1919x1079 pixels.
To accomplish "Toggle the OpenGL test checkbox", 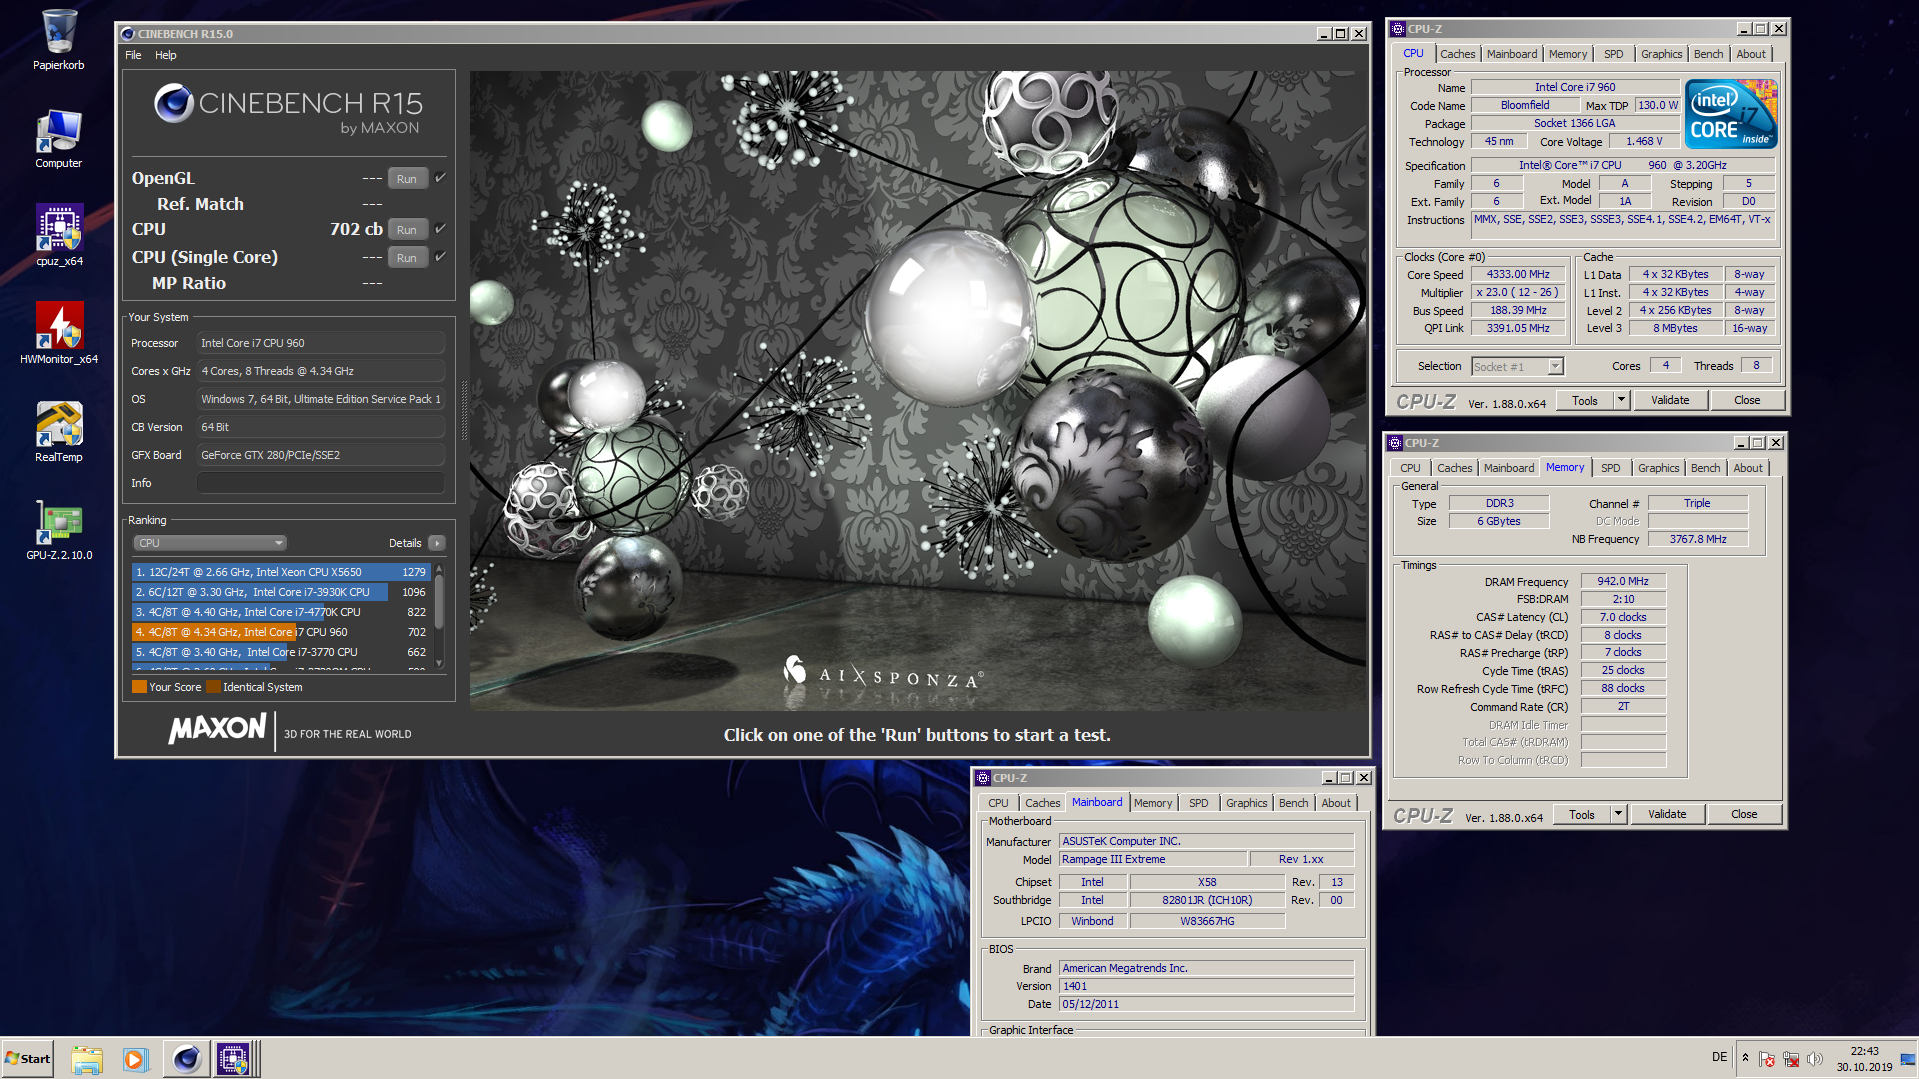I will (440, 178).
